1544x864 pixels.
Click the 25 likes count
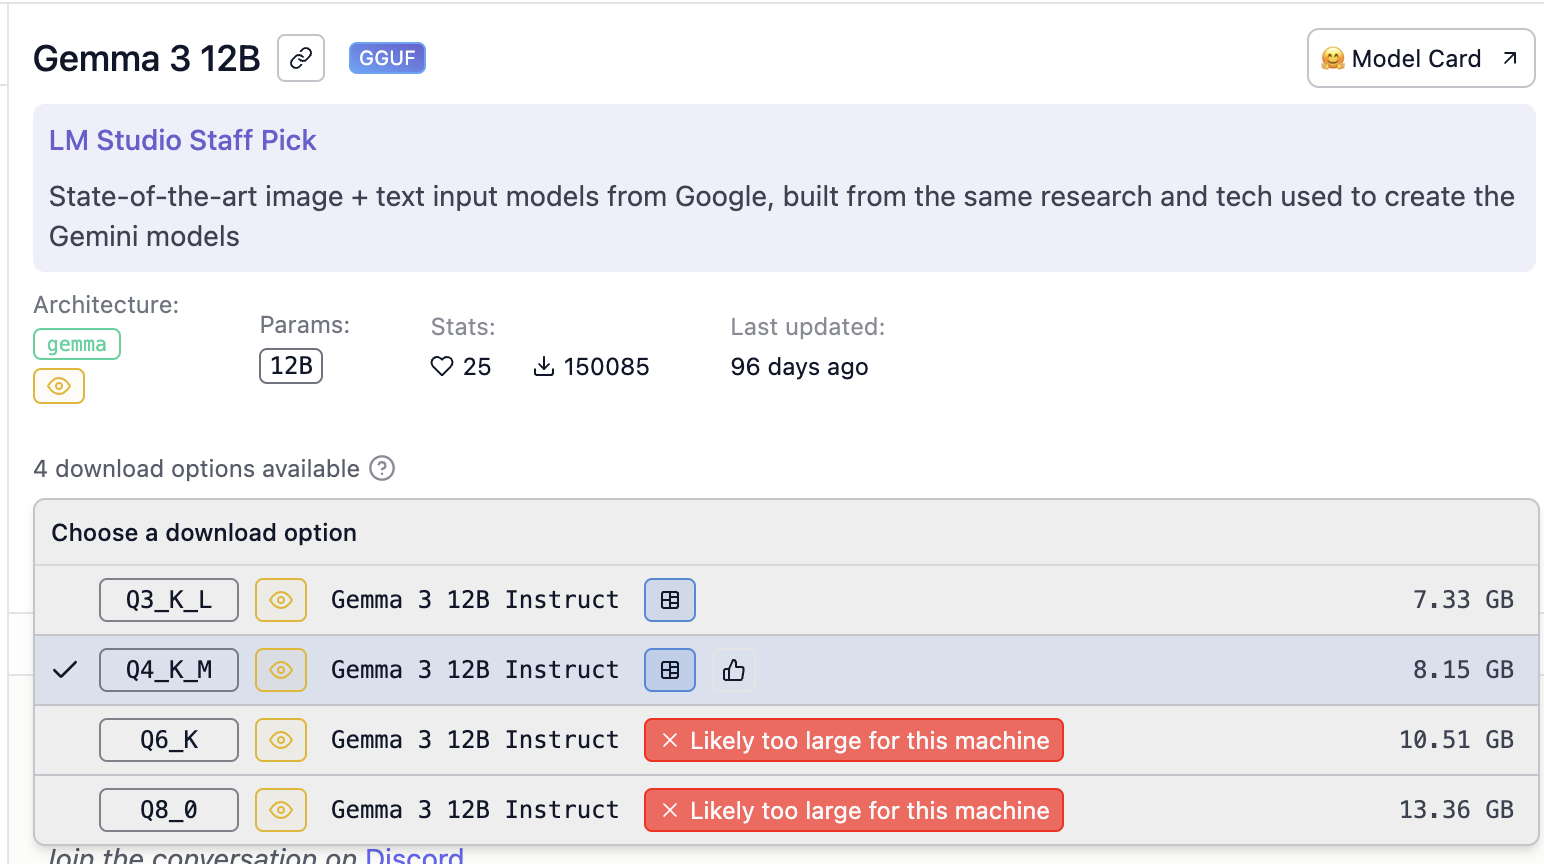[477, 367]
